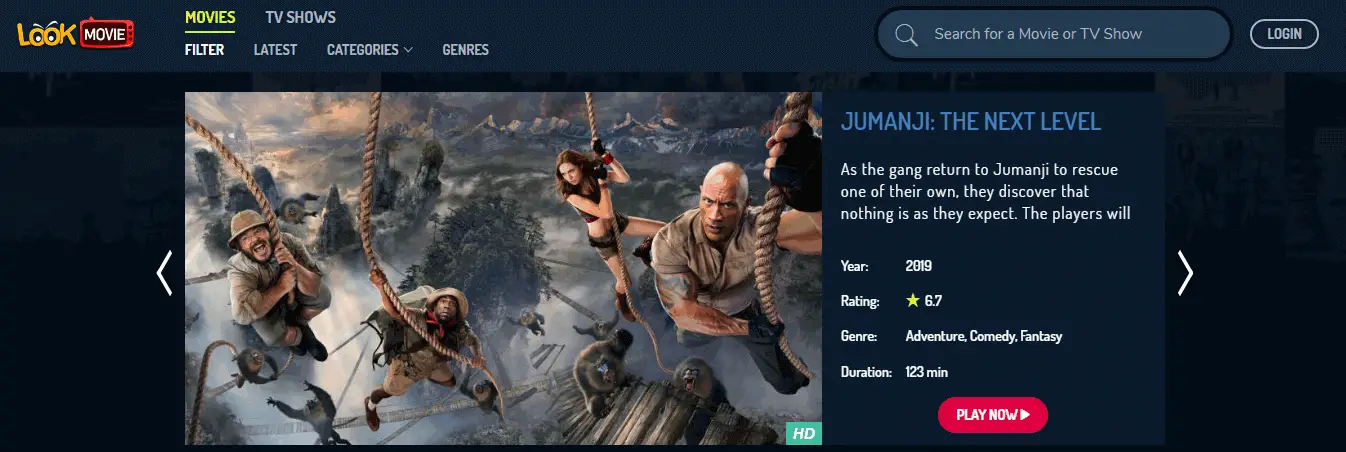This screenshot has height=452, width=1346.
Task: Click the Login button
Action: [1284, 34]
